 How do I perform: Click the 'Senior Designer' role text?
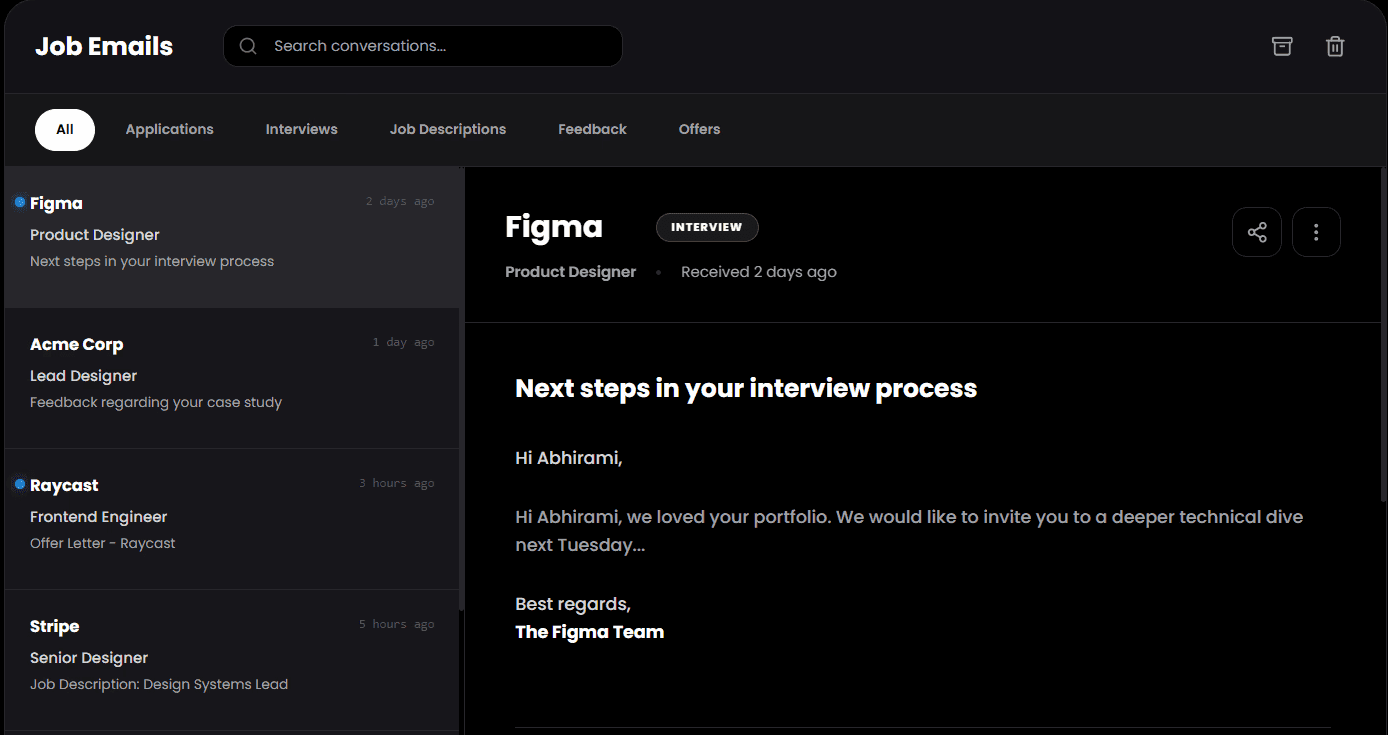point(89,658)
